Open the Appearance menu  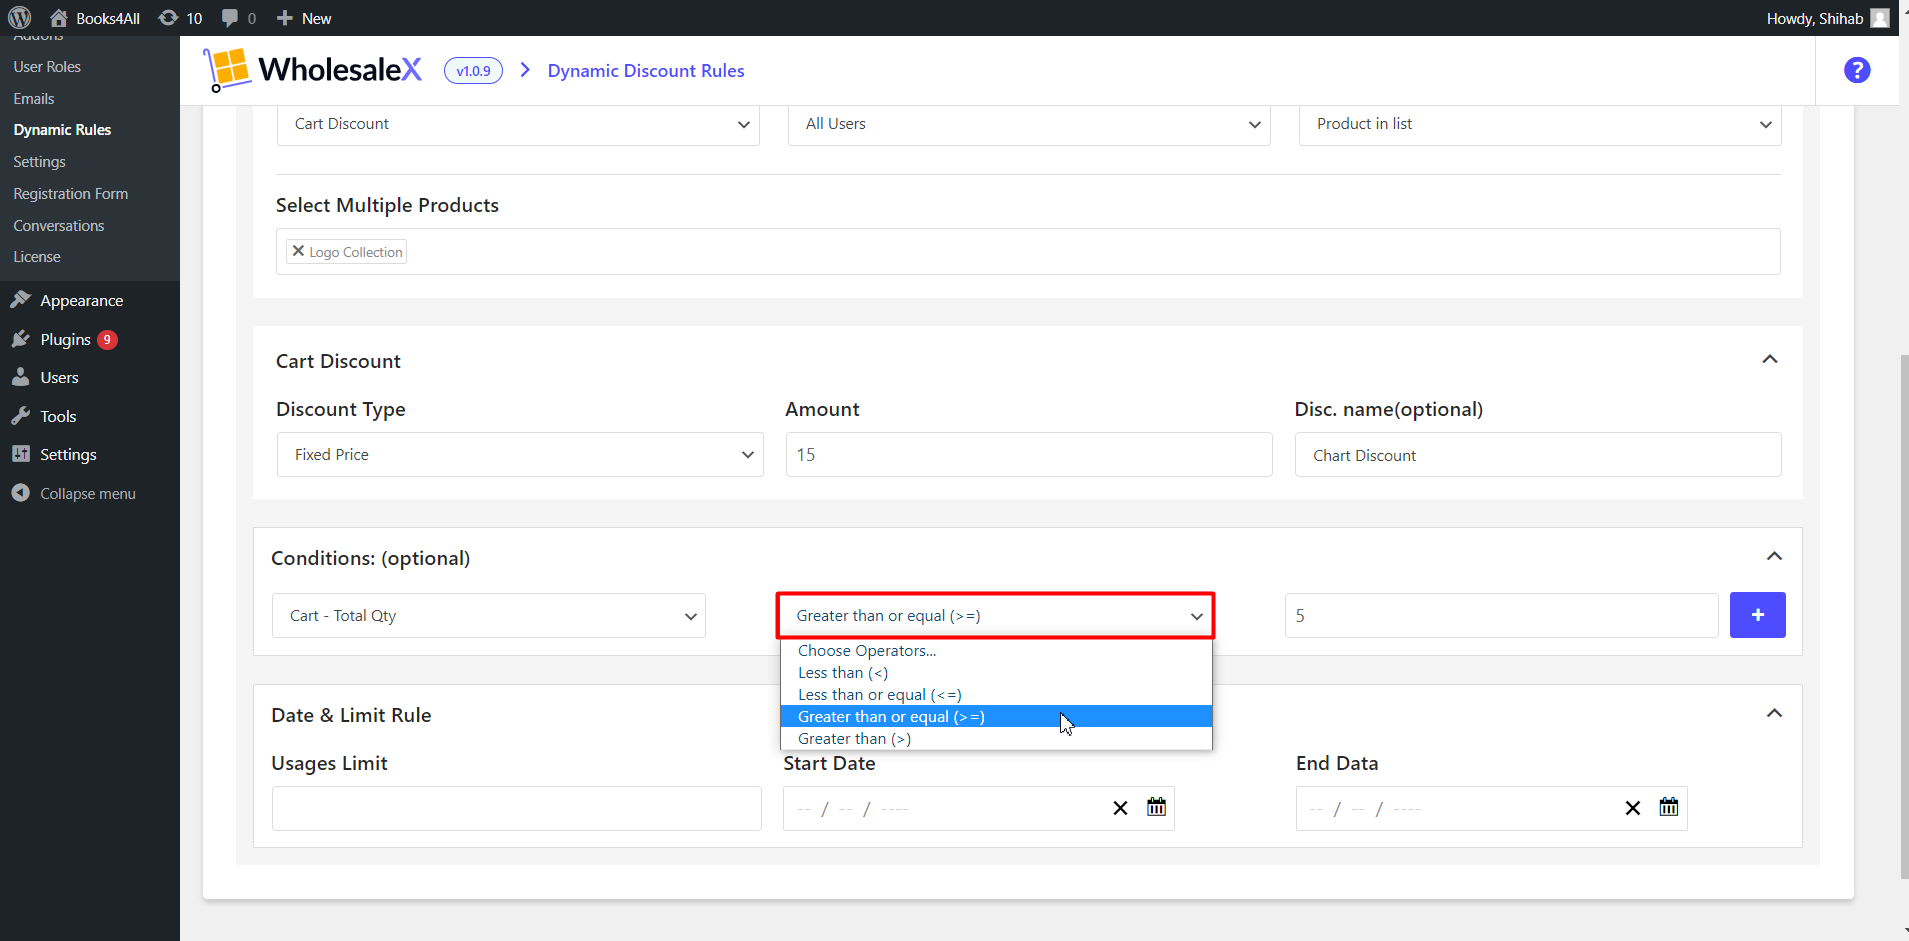click(x=82, y=301)
